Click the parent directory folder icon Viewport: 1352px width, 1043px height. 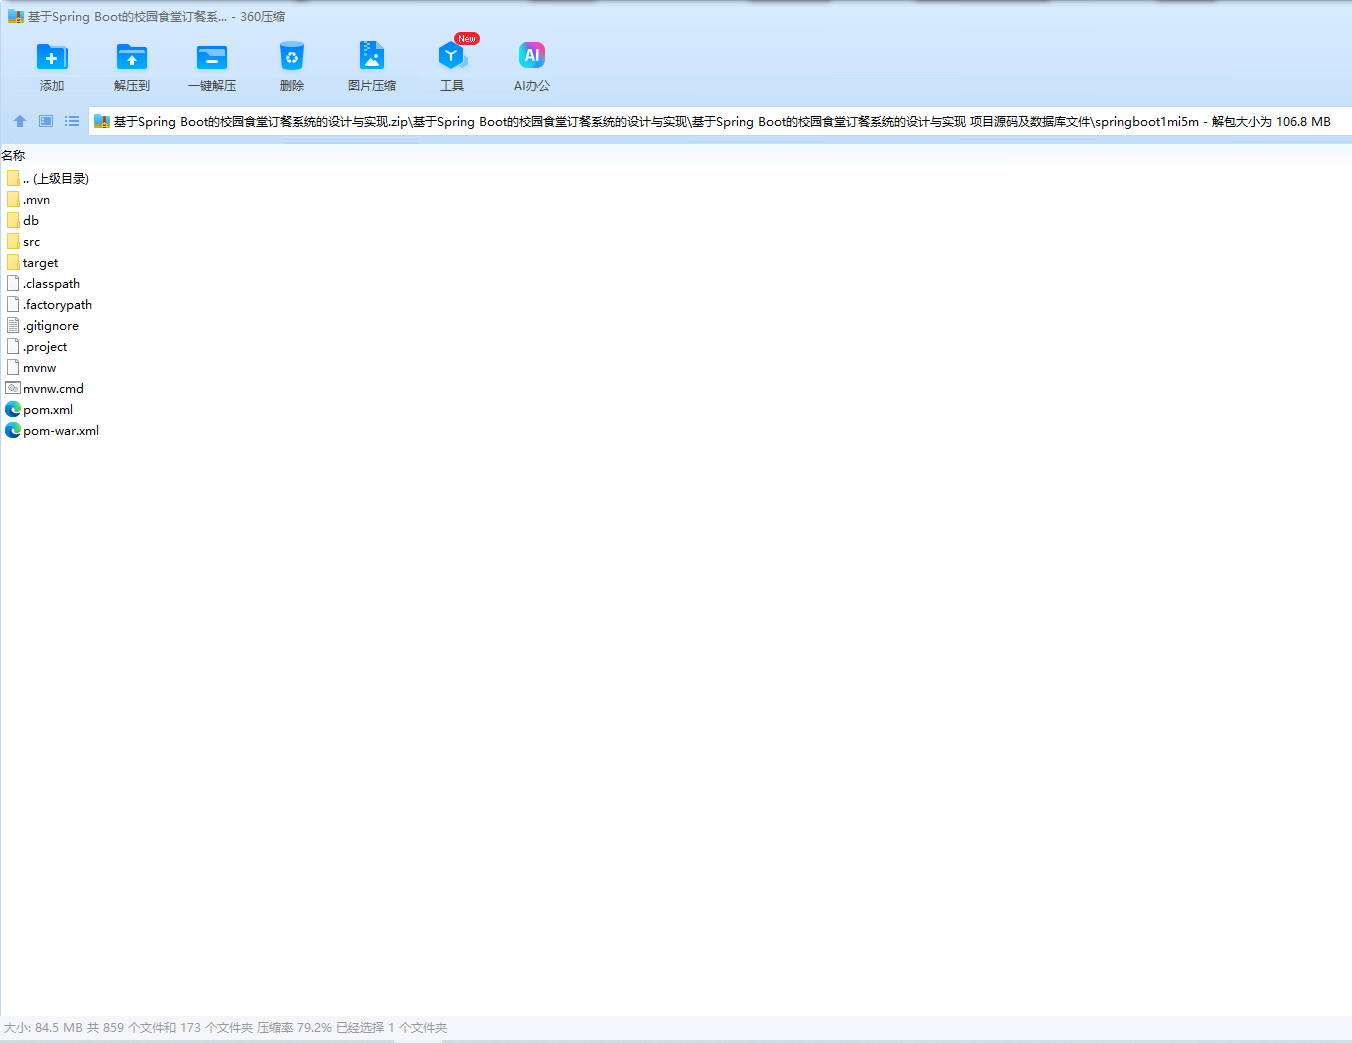[x=13, y=178]
